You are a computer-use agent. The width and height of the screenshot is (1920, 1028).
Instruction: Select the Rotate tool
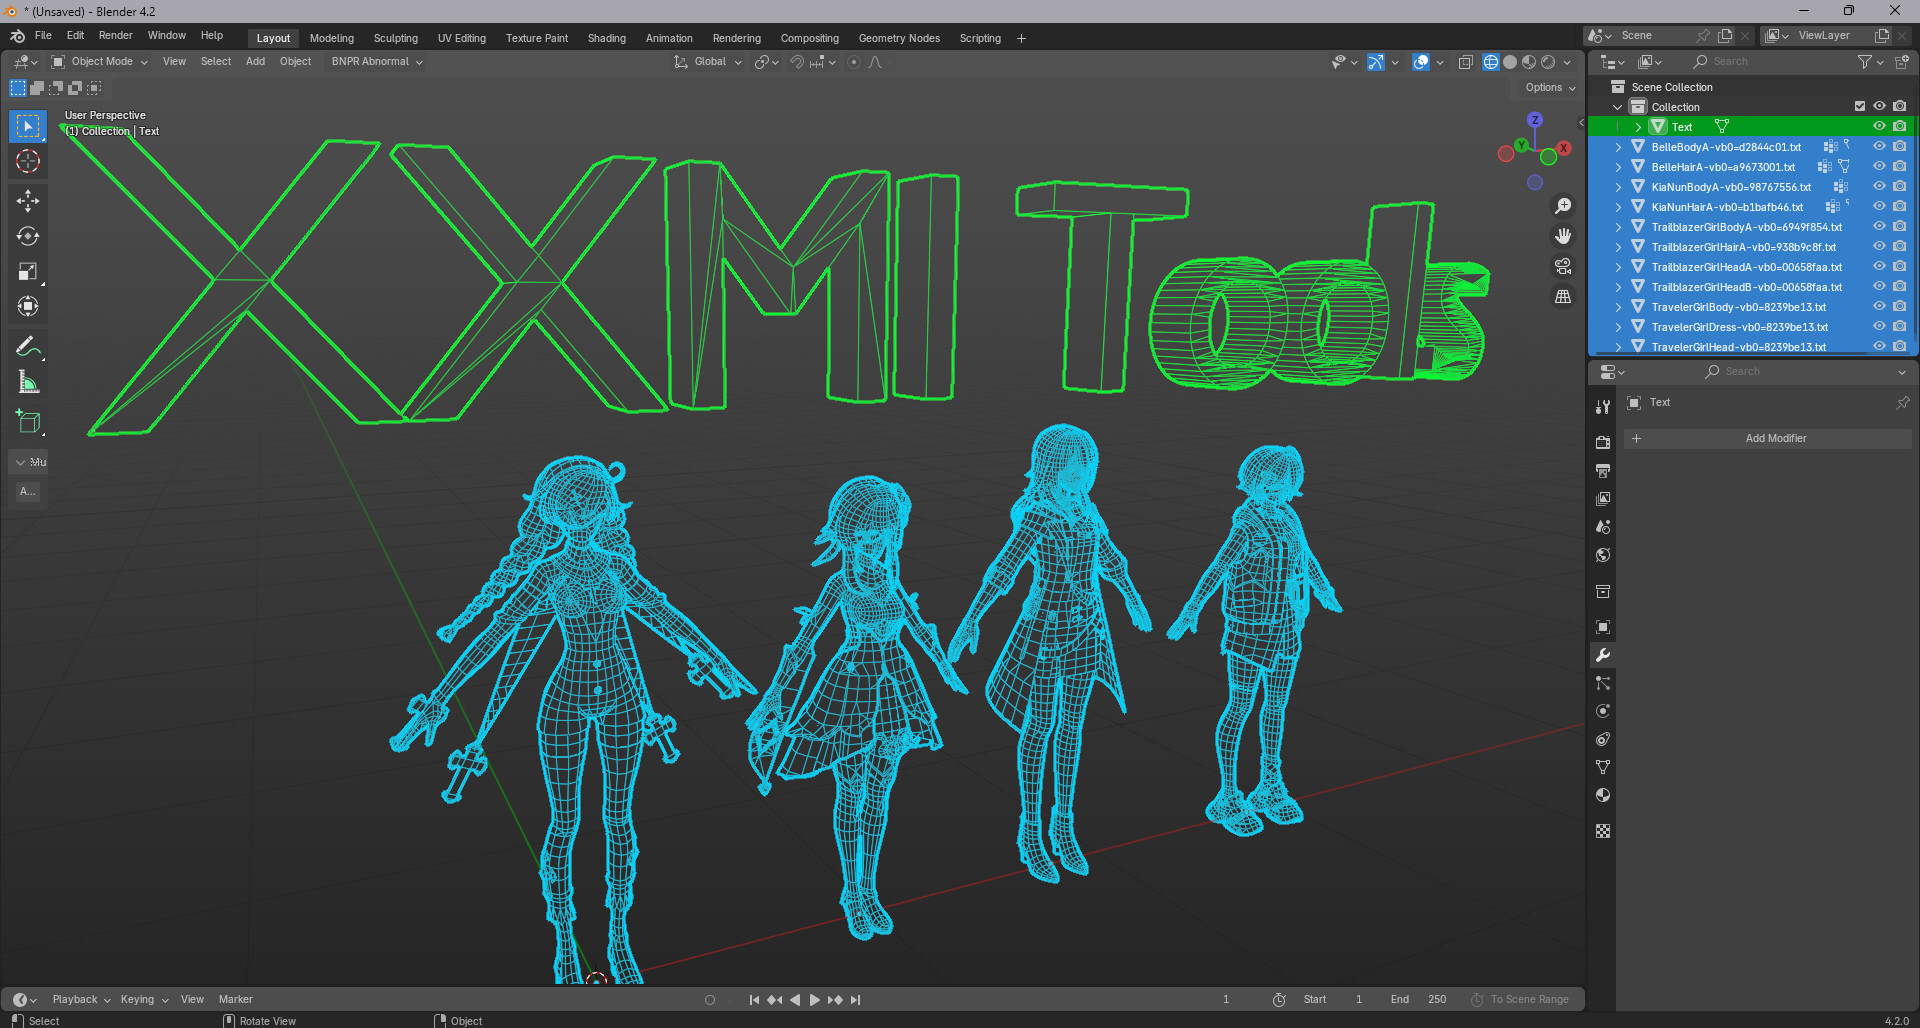pos(28,236)
